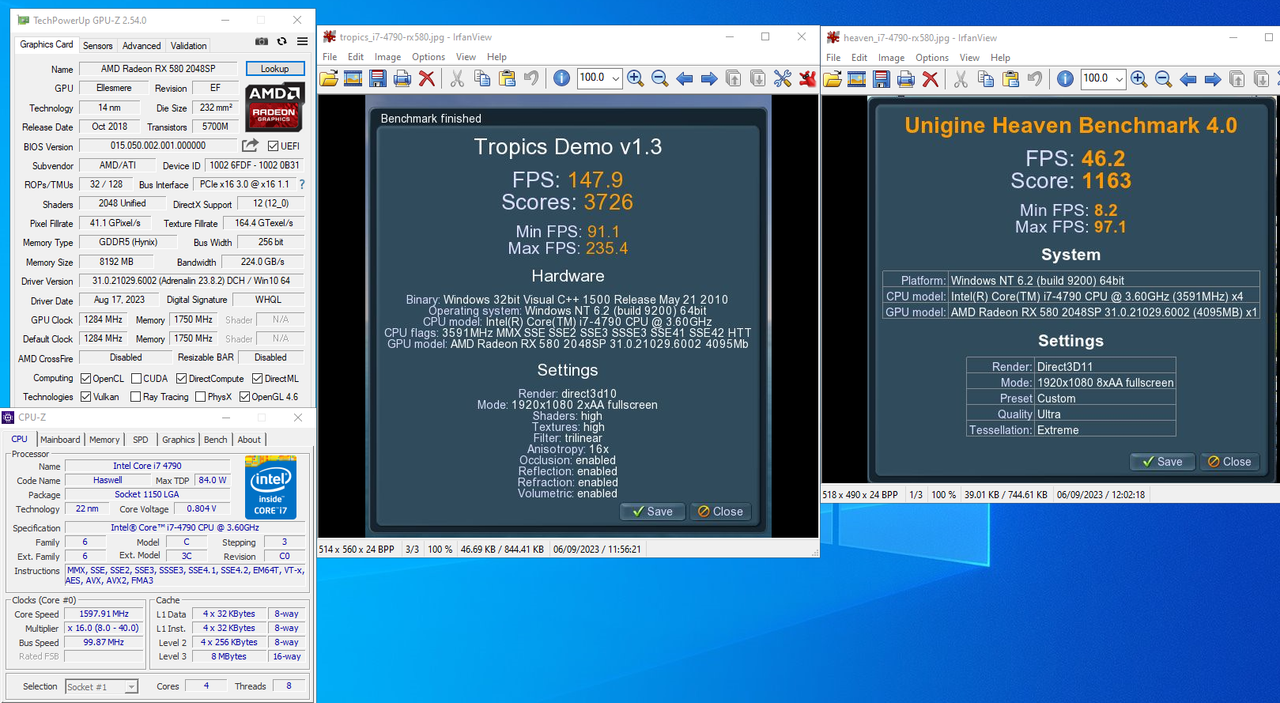The height and width of the screenshot is (703, 1280).
Task: Go to next image in tropics IrfanView window
Action: [709, 78]
